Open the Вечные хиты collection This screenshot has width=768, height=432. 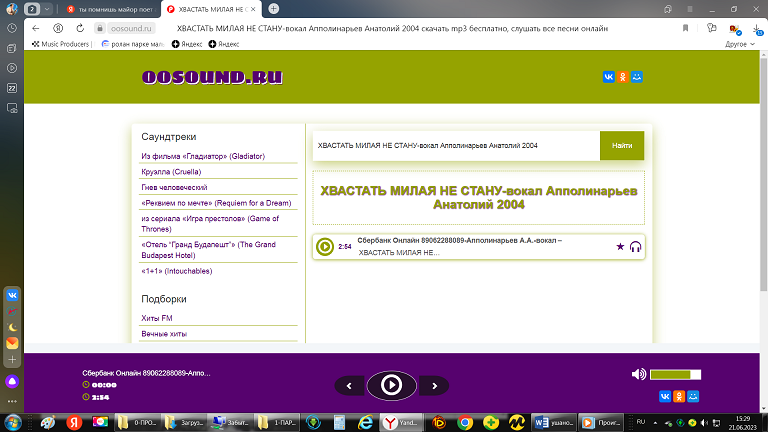(x=164, y=334)
